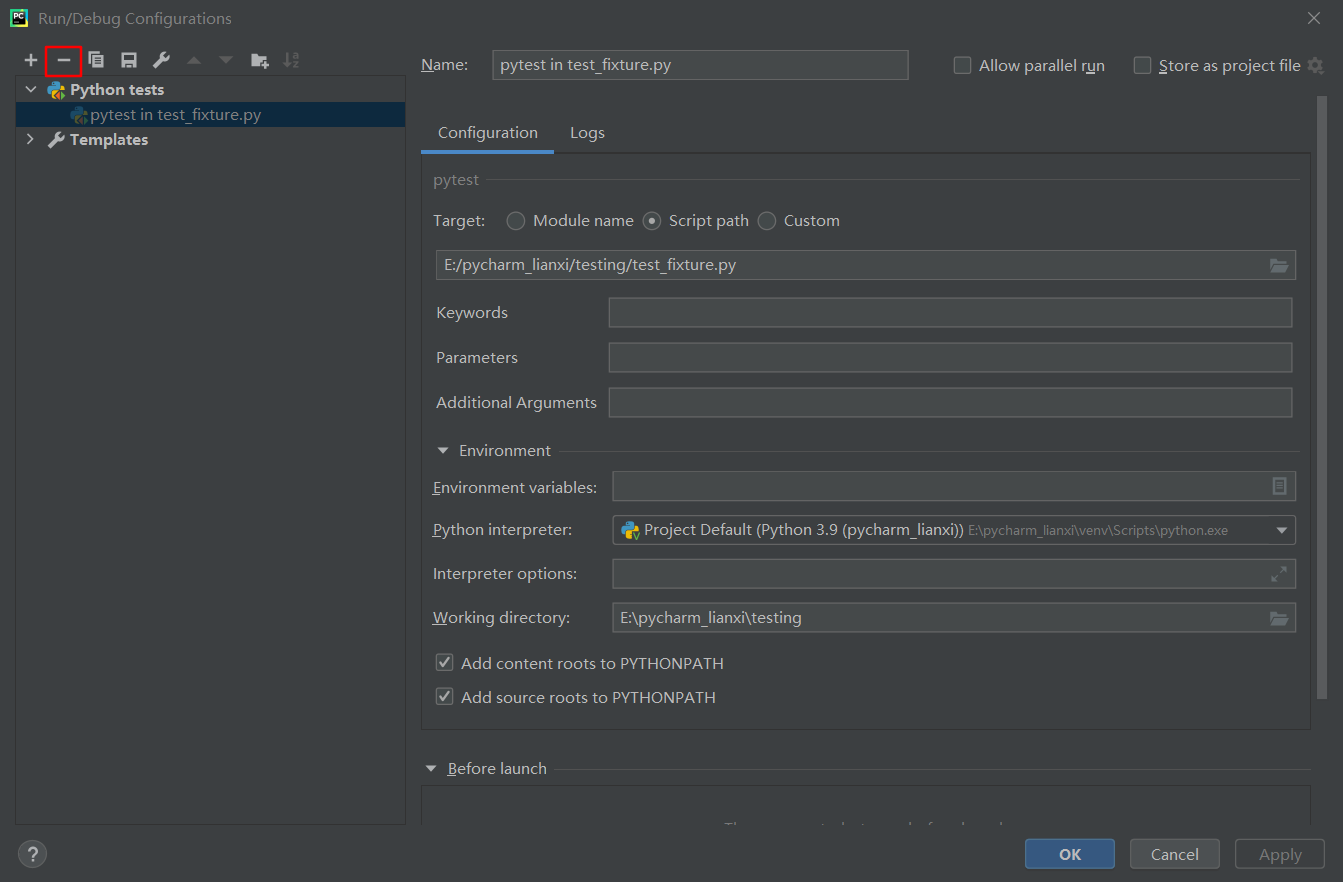Toggle Add content roots to PYTHONPATH
Screen dimensions: 1343x882
[x=445, y=663]
